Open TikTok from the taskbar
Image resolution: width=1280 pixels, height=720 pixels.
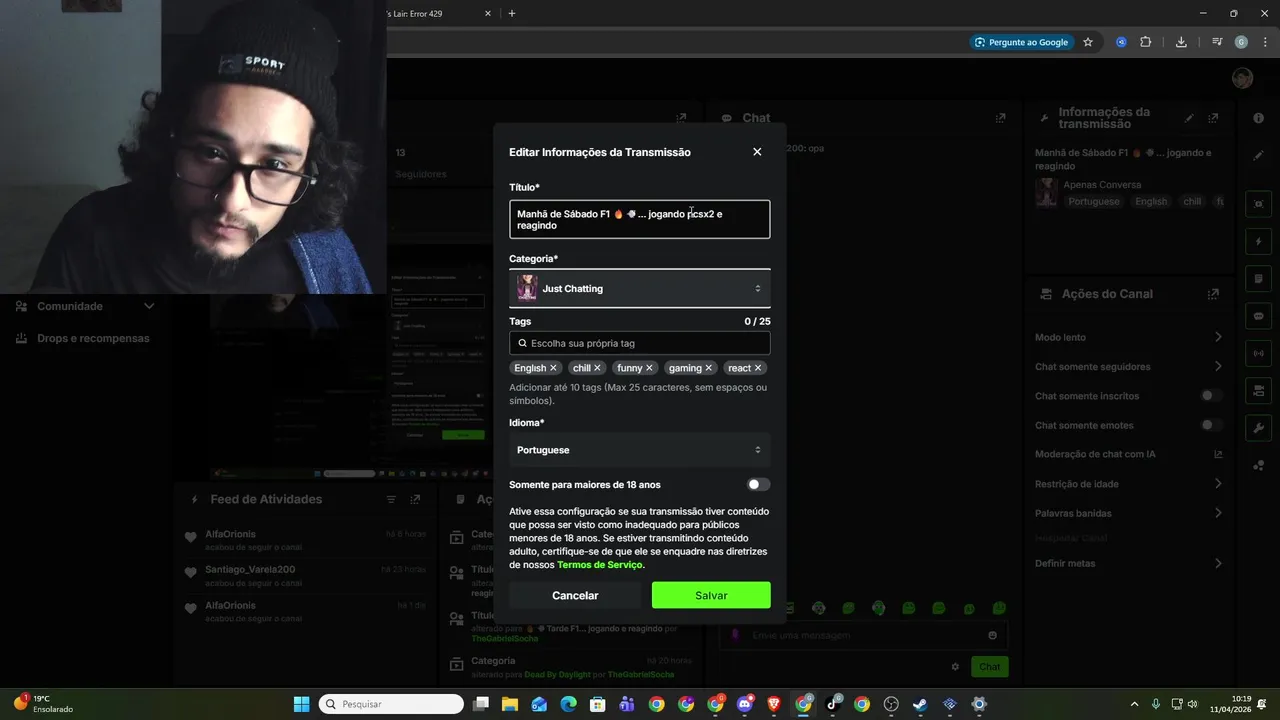832,704
